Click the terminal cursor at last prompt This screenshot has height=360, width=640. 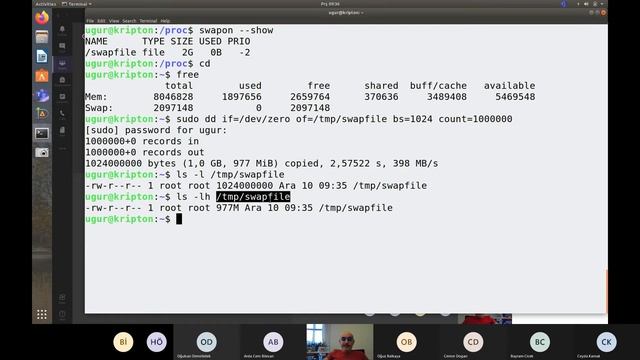(x=179, y=219)
